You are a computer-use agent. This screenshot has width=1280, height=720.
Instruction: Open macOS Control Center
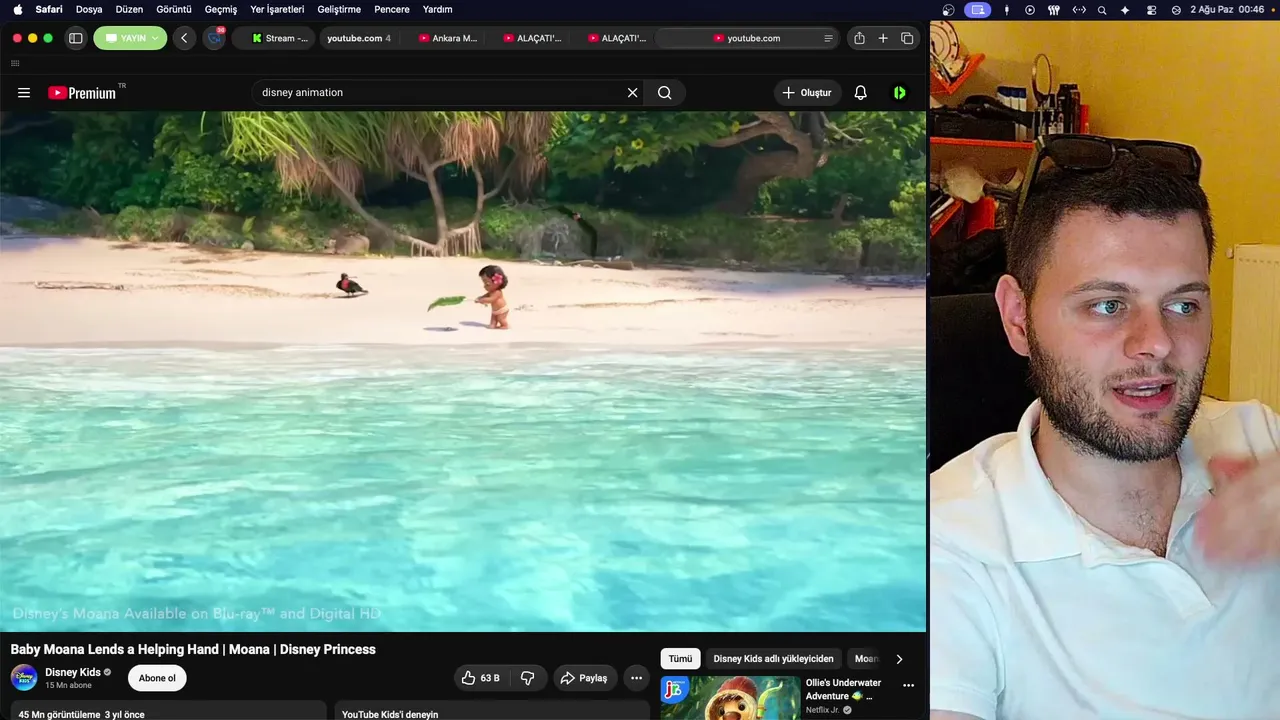pos(1152,10)
